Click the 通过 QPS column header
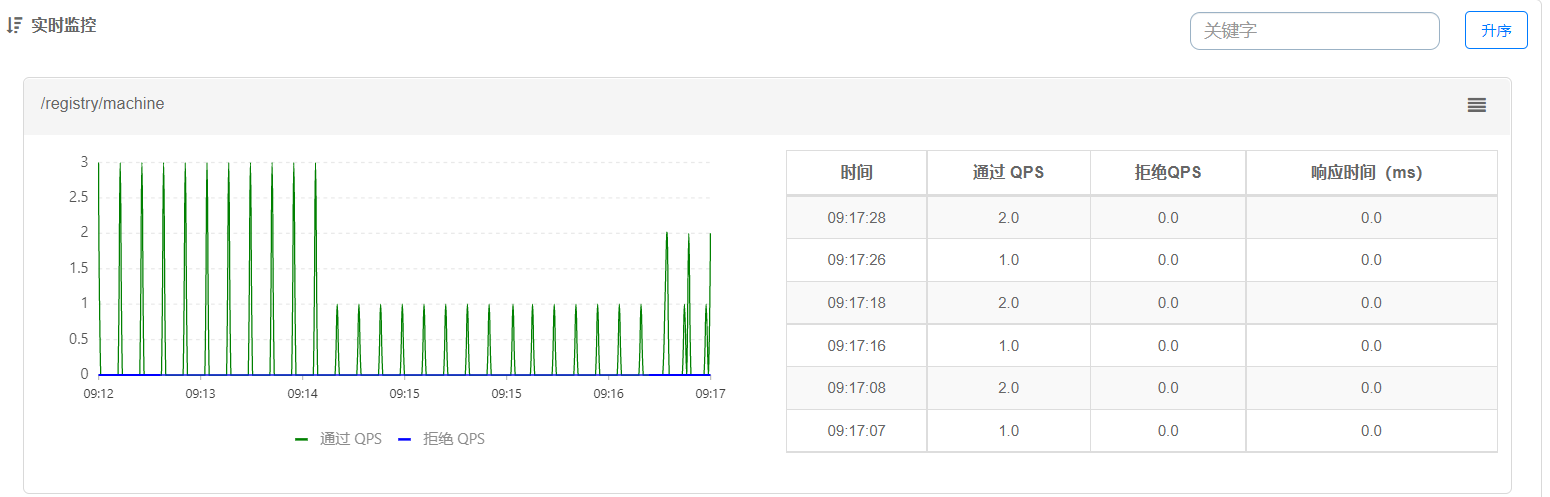 tap(1008, 173)
